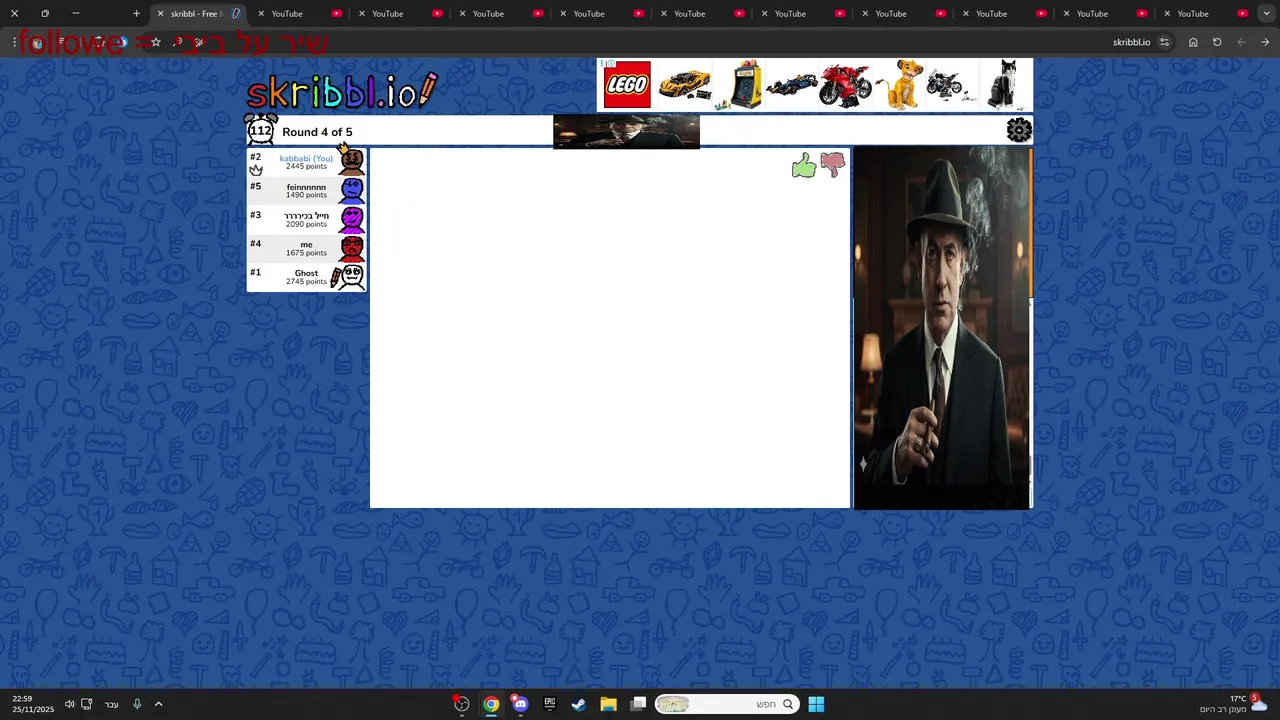Click the LEGO arcade machine set

pyautogui.click(x=743, y=85)
